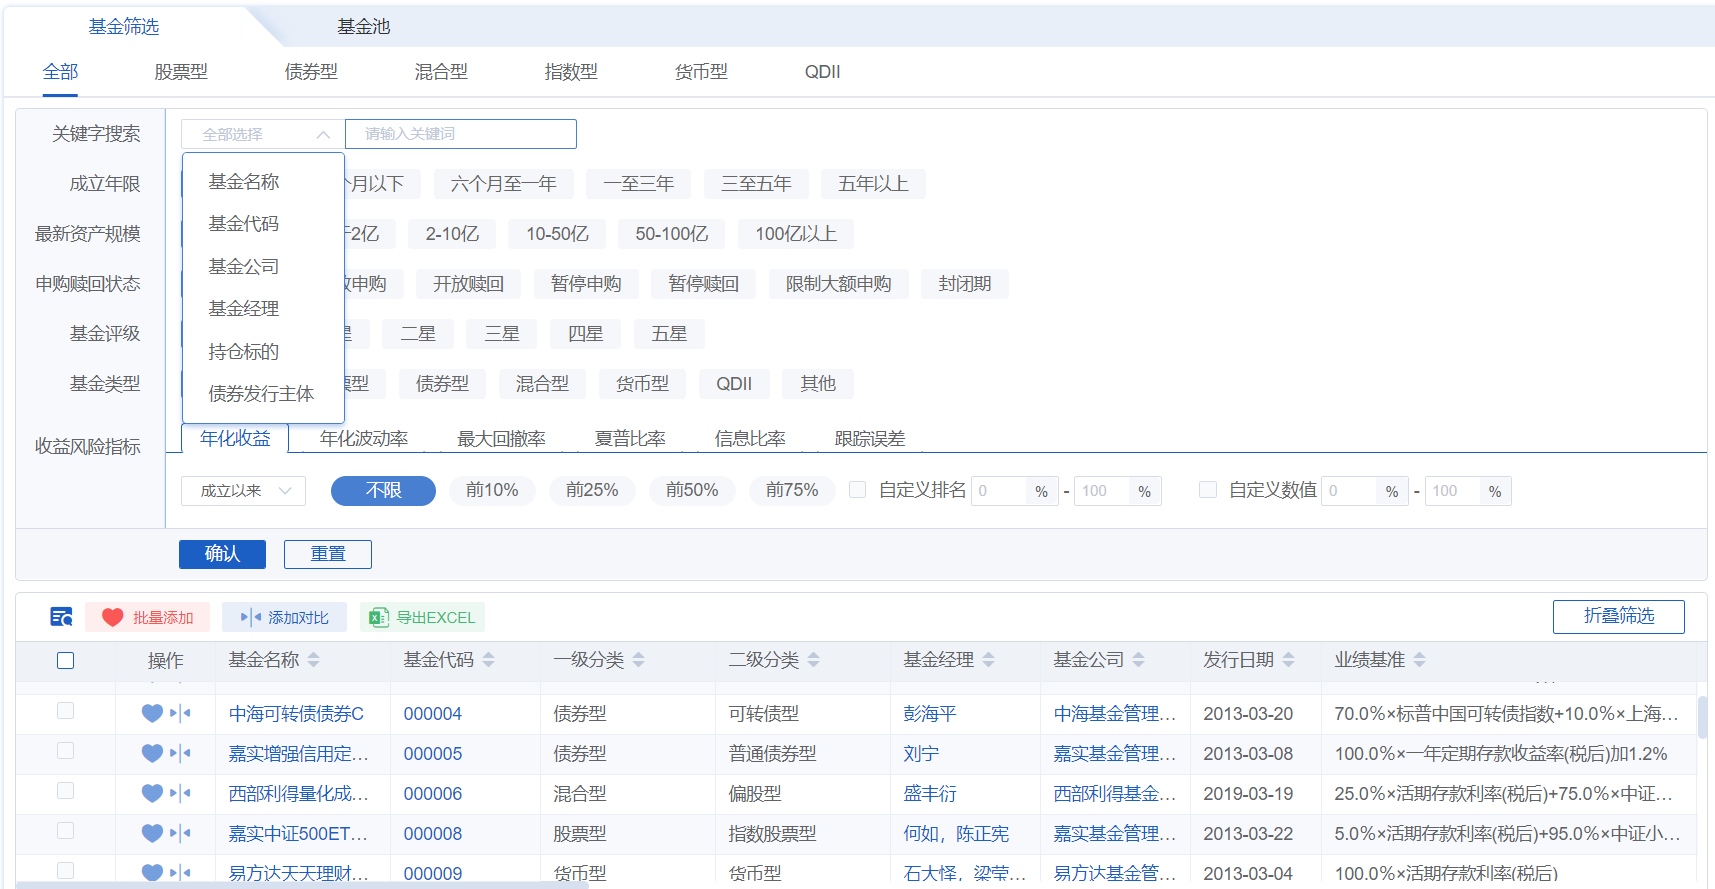Click heart icon for 中海可转债债券C row
Viewport: 1715px width, 889px height.
152,713
